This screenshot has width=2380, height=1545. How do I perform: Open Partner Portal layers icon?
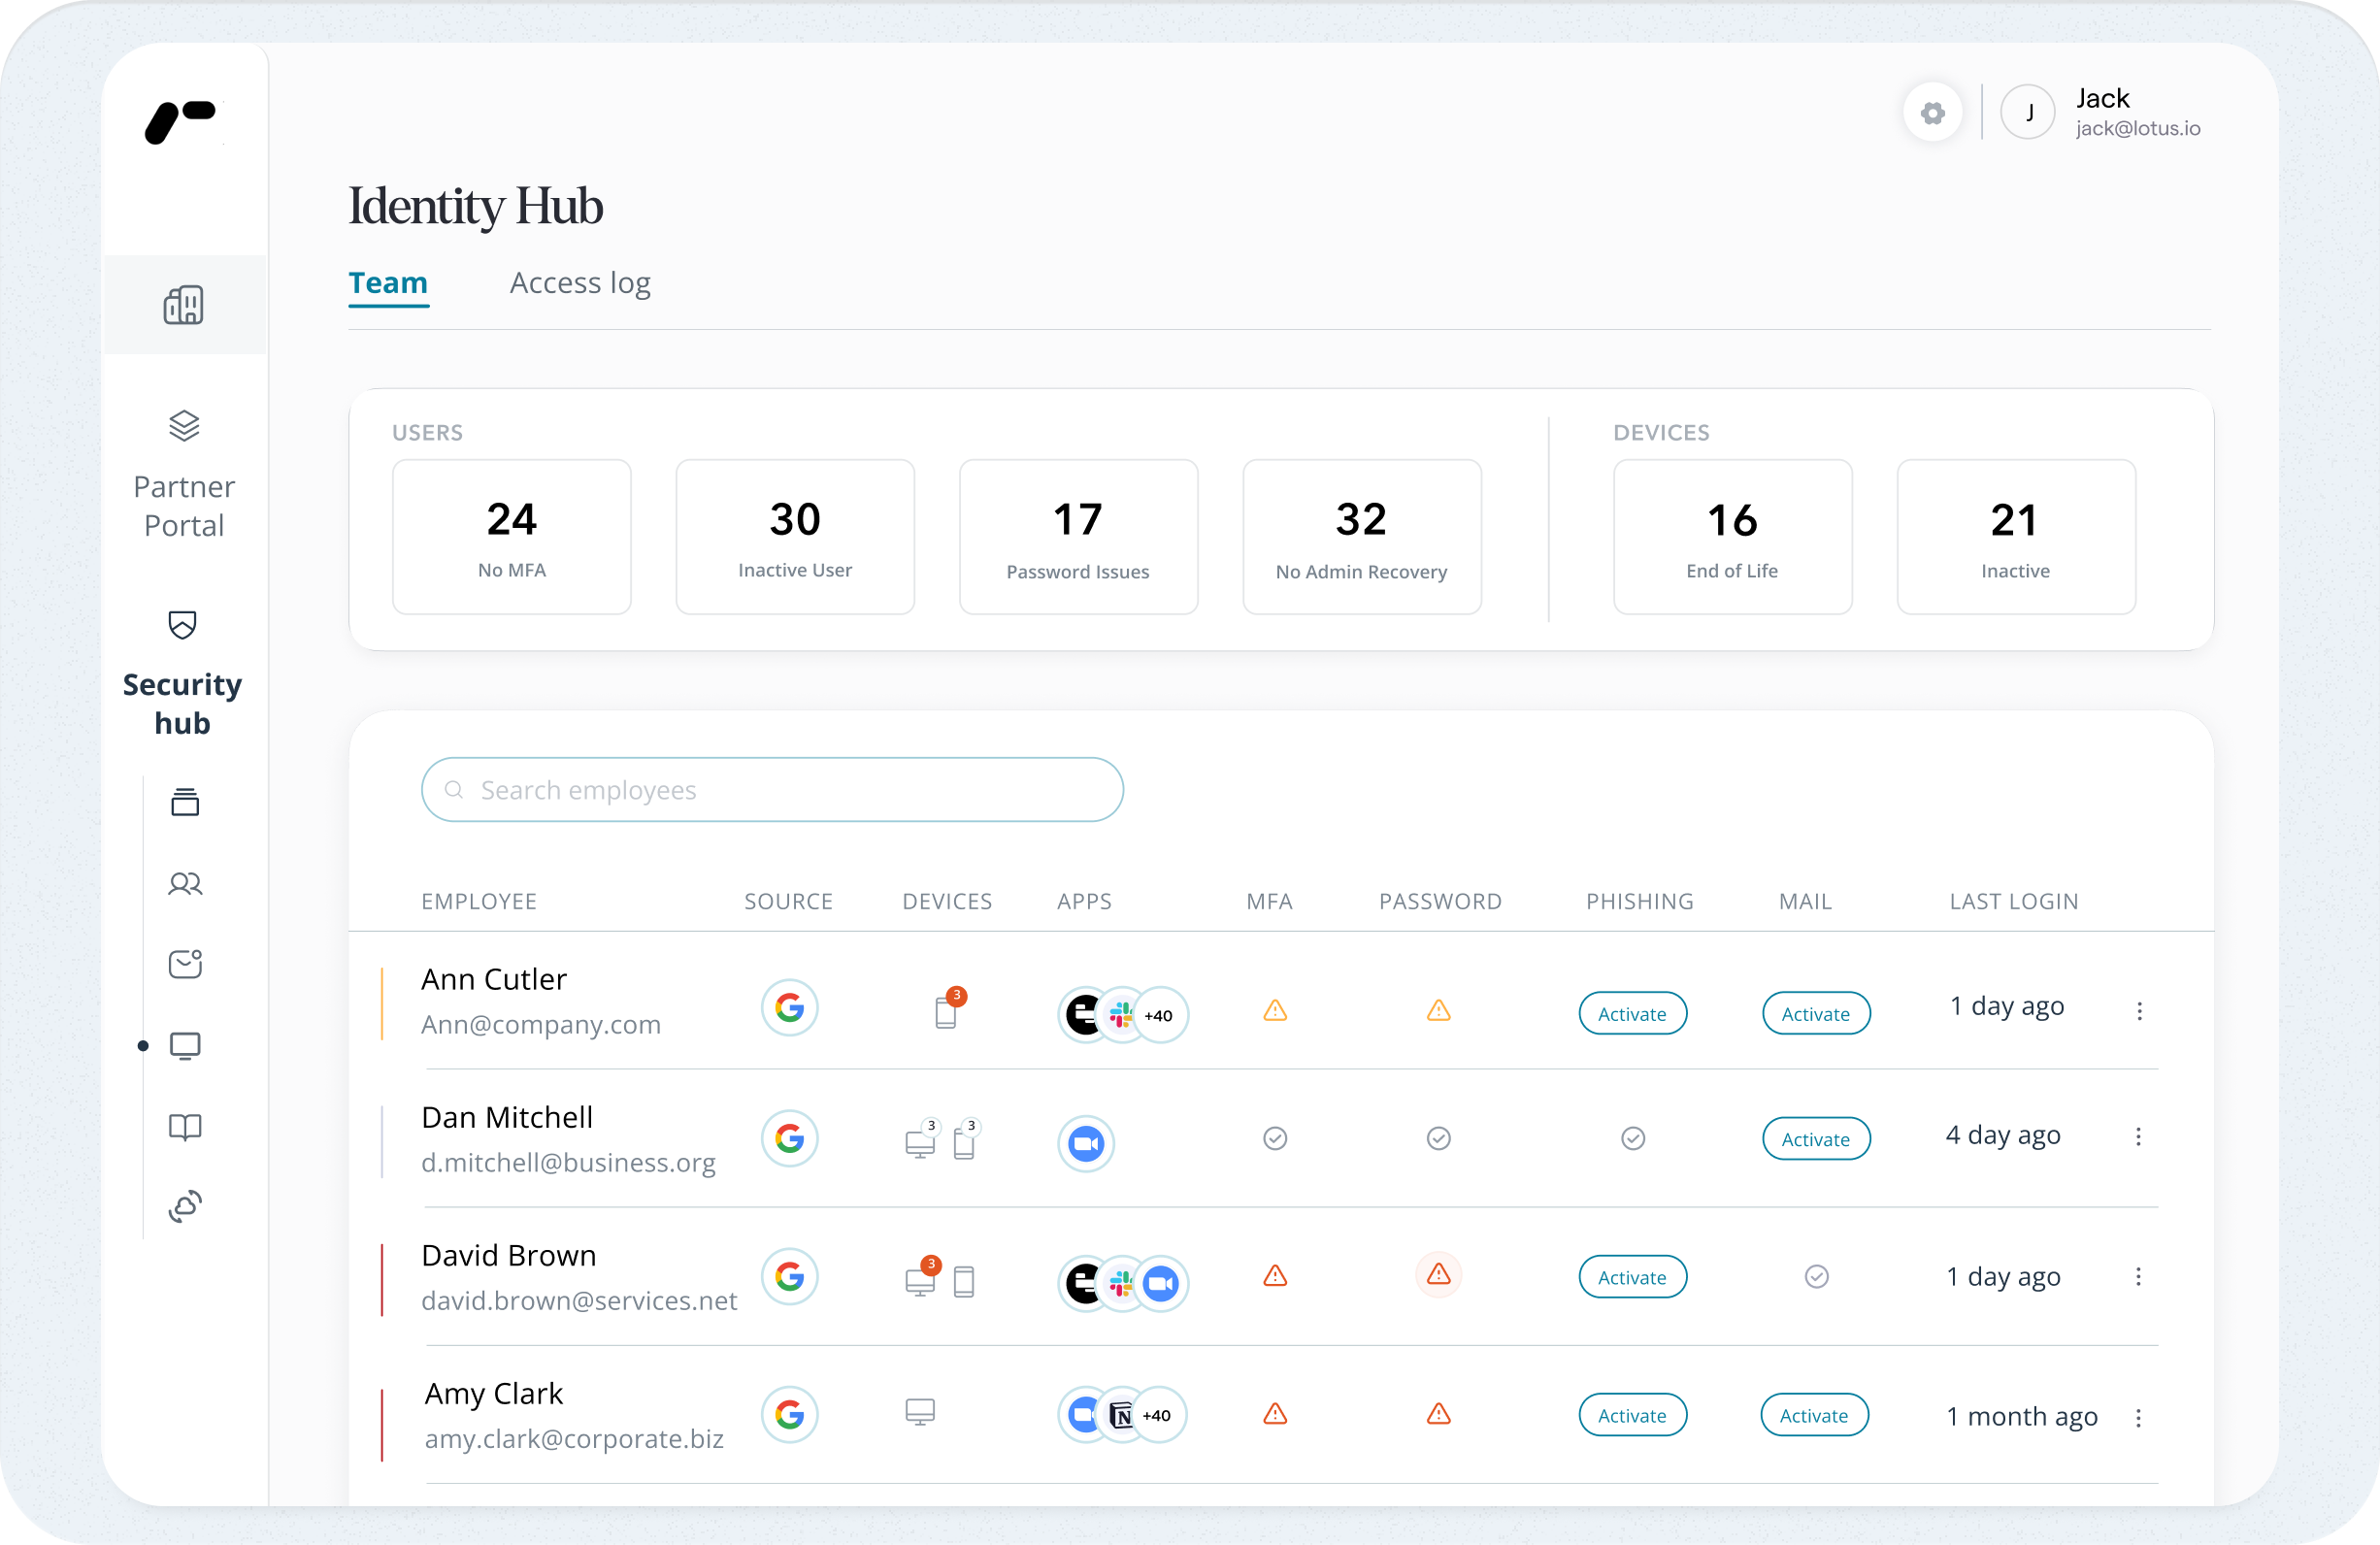184,426
